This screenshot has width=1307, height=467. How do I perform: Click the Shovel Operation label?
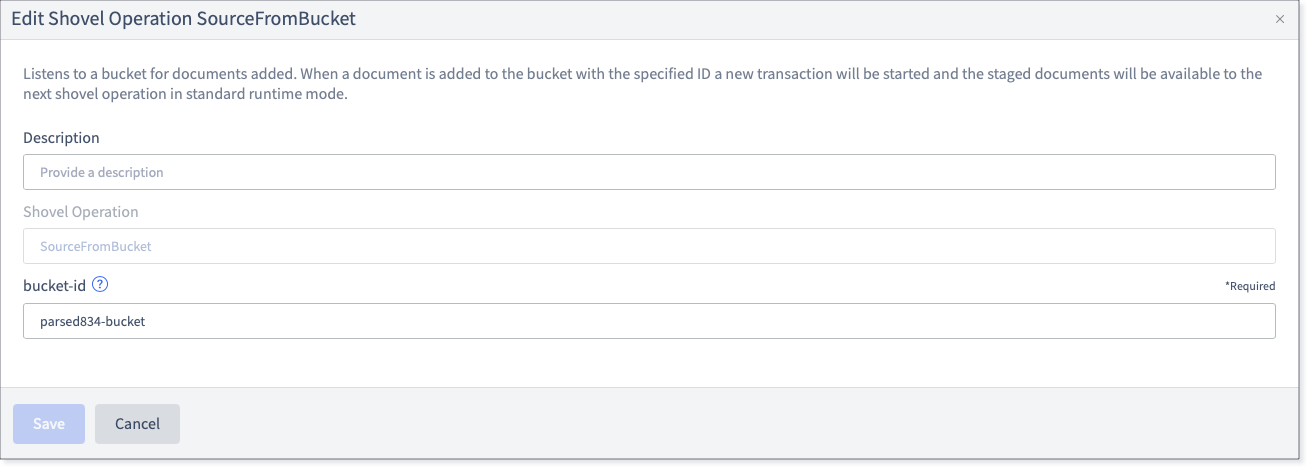(x=81, y=212)
